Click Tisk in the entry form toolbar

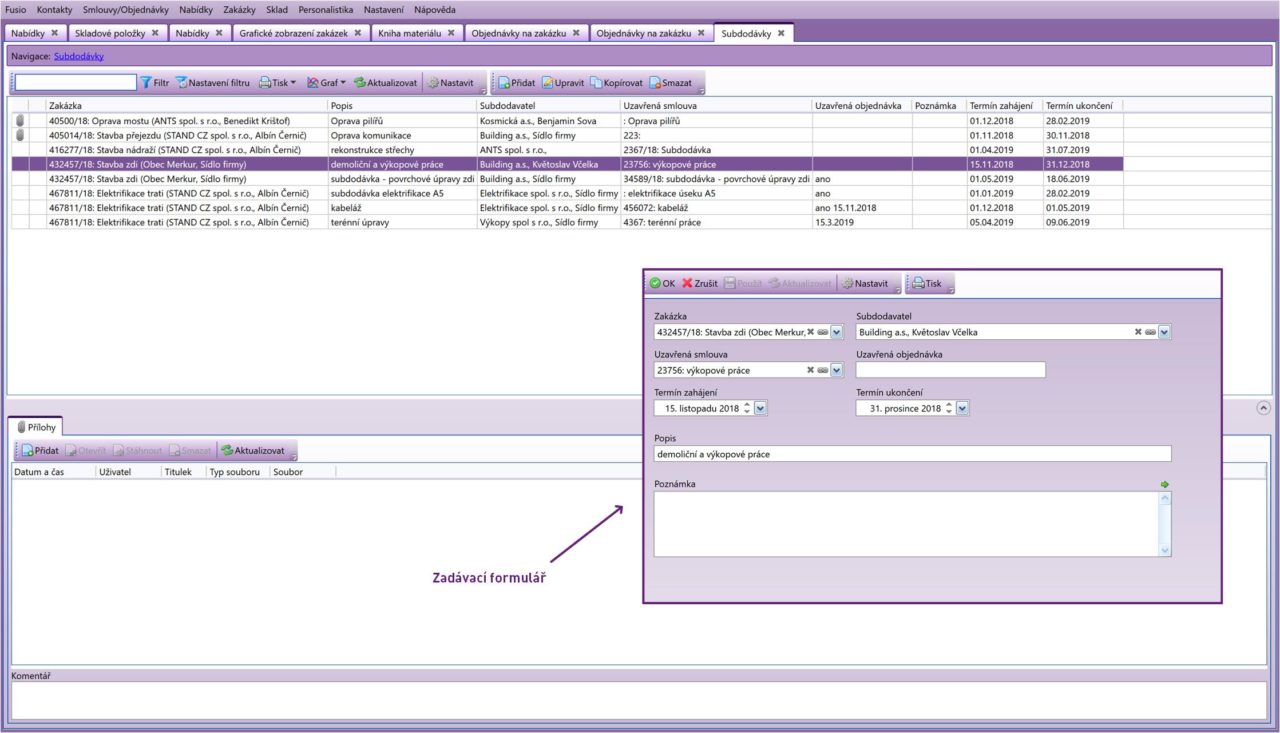point(926,284)
